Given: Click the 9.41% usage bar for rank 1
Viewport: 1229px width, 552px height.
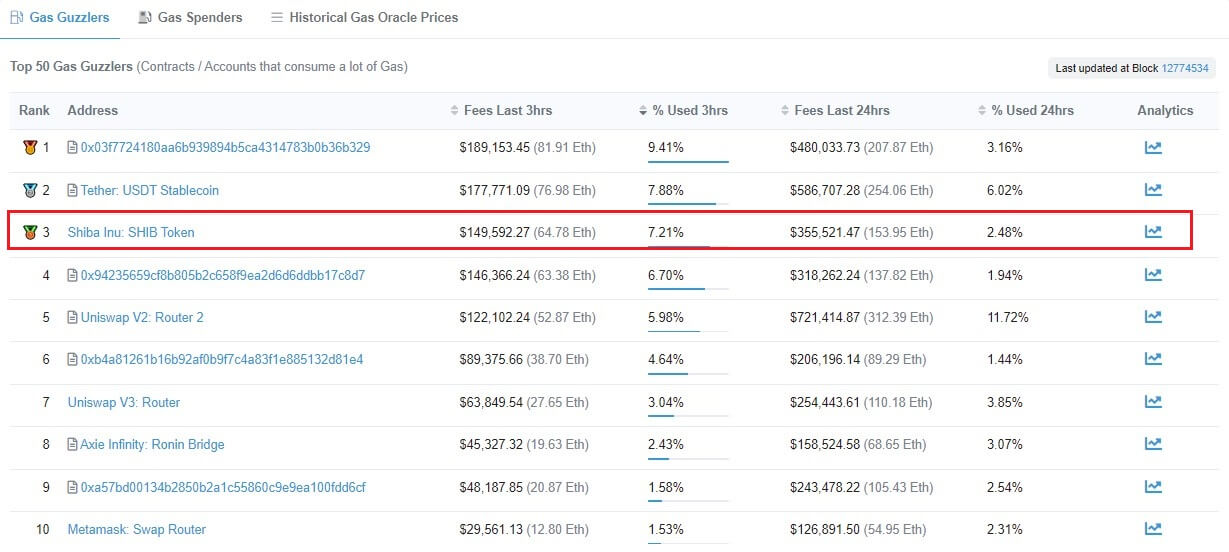Looking at the screenshot, I should (x=688, y=161).
